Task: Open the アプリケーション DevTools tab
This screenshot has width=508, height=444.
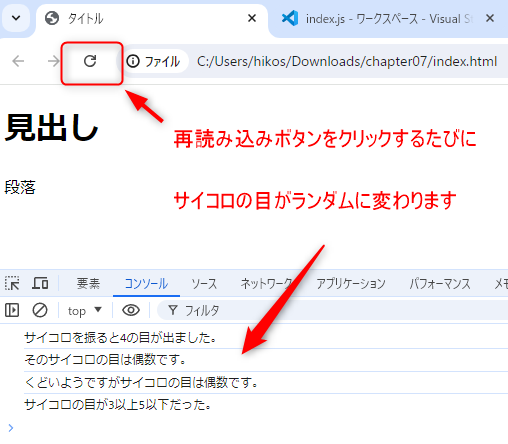Action: tap(351, 284)
